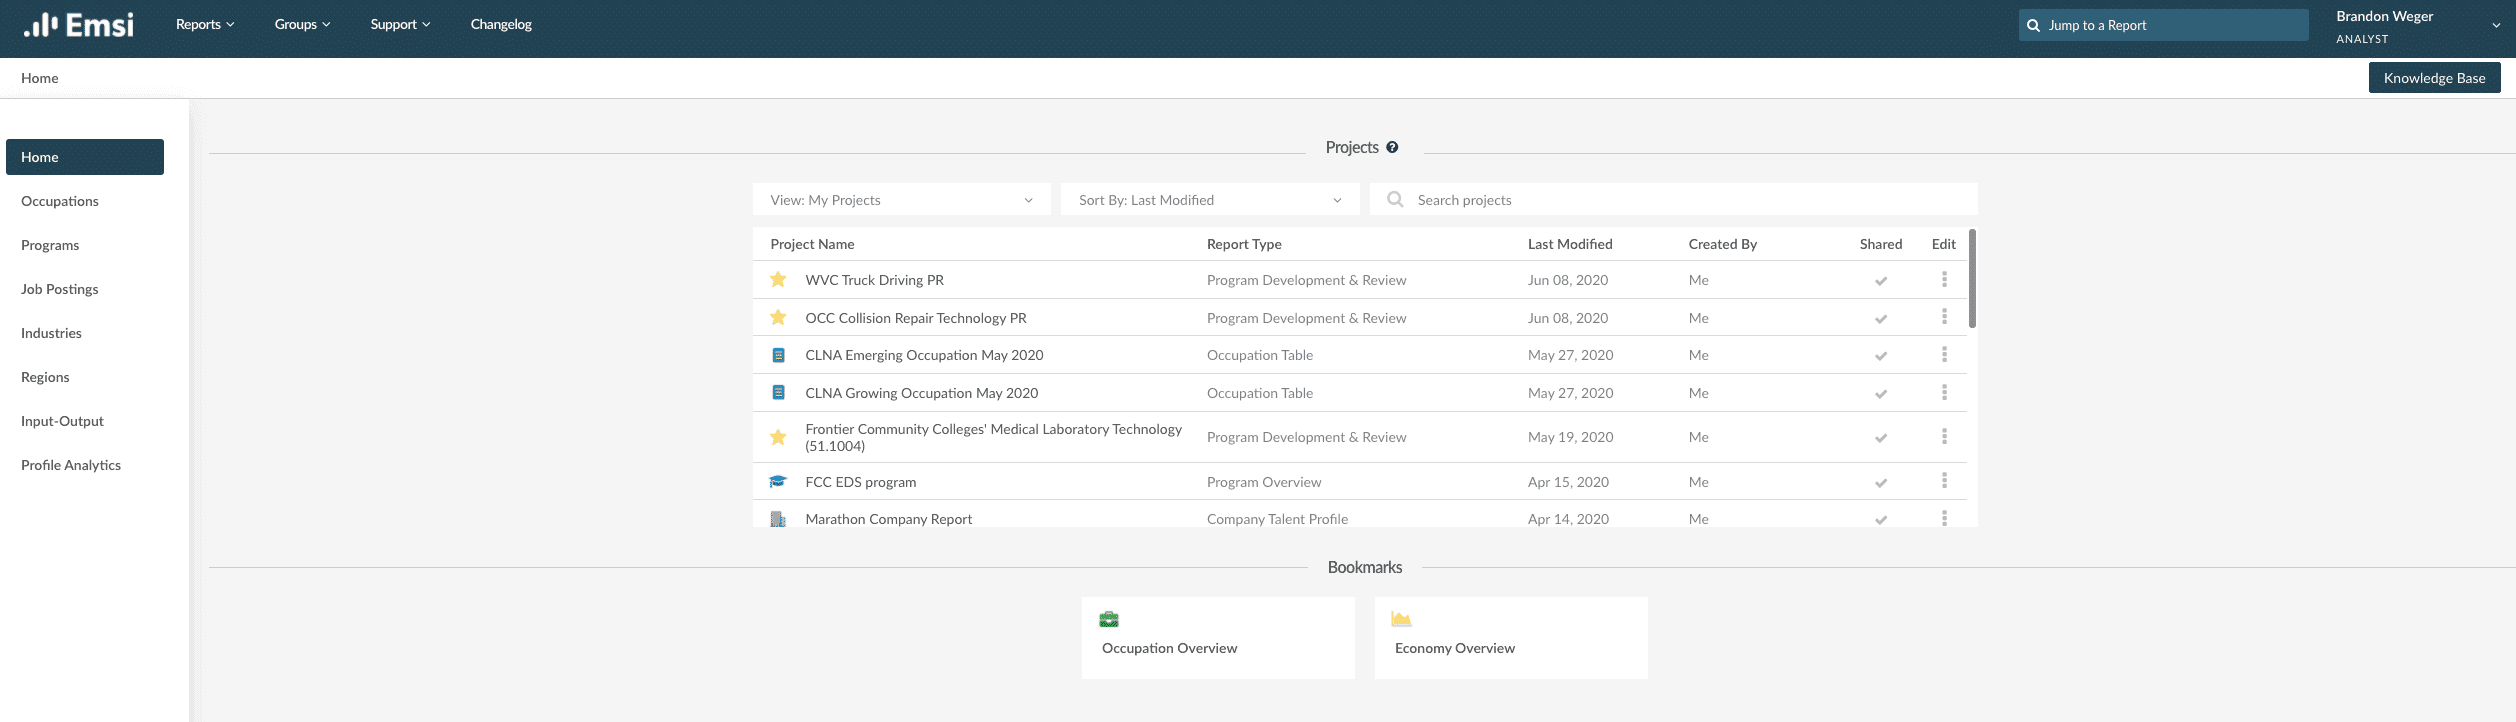
Task: Open the Marathon Company Report project
Action: point(888,519)
